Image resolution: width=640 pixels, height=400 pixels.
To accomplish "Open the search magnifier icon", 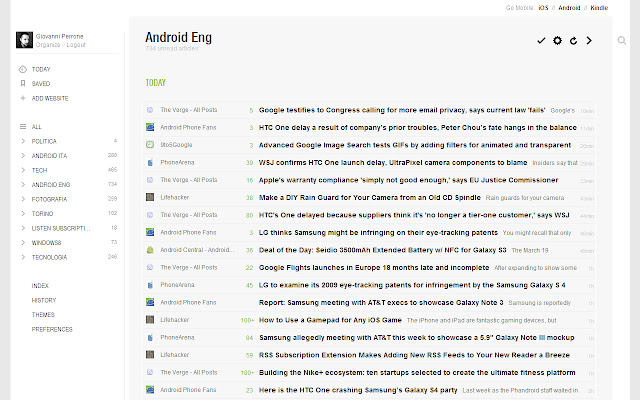I will [624, 40].
